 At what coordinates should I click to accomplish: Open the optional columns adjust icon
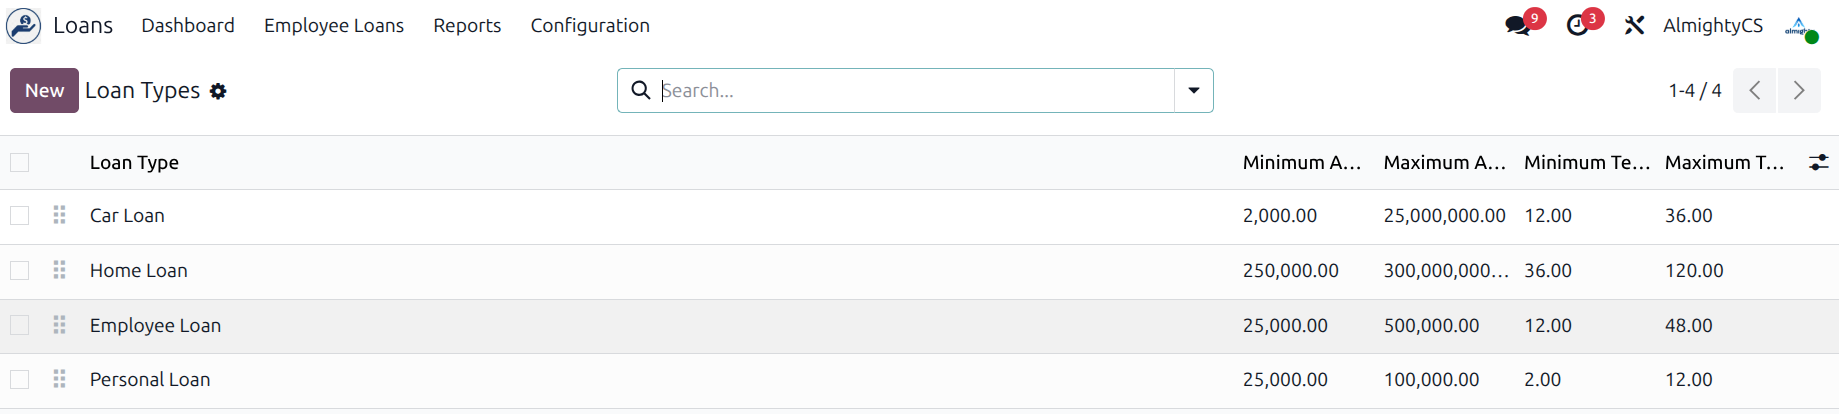1818,162
